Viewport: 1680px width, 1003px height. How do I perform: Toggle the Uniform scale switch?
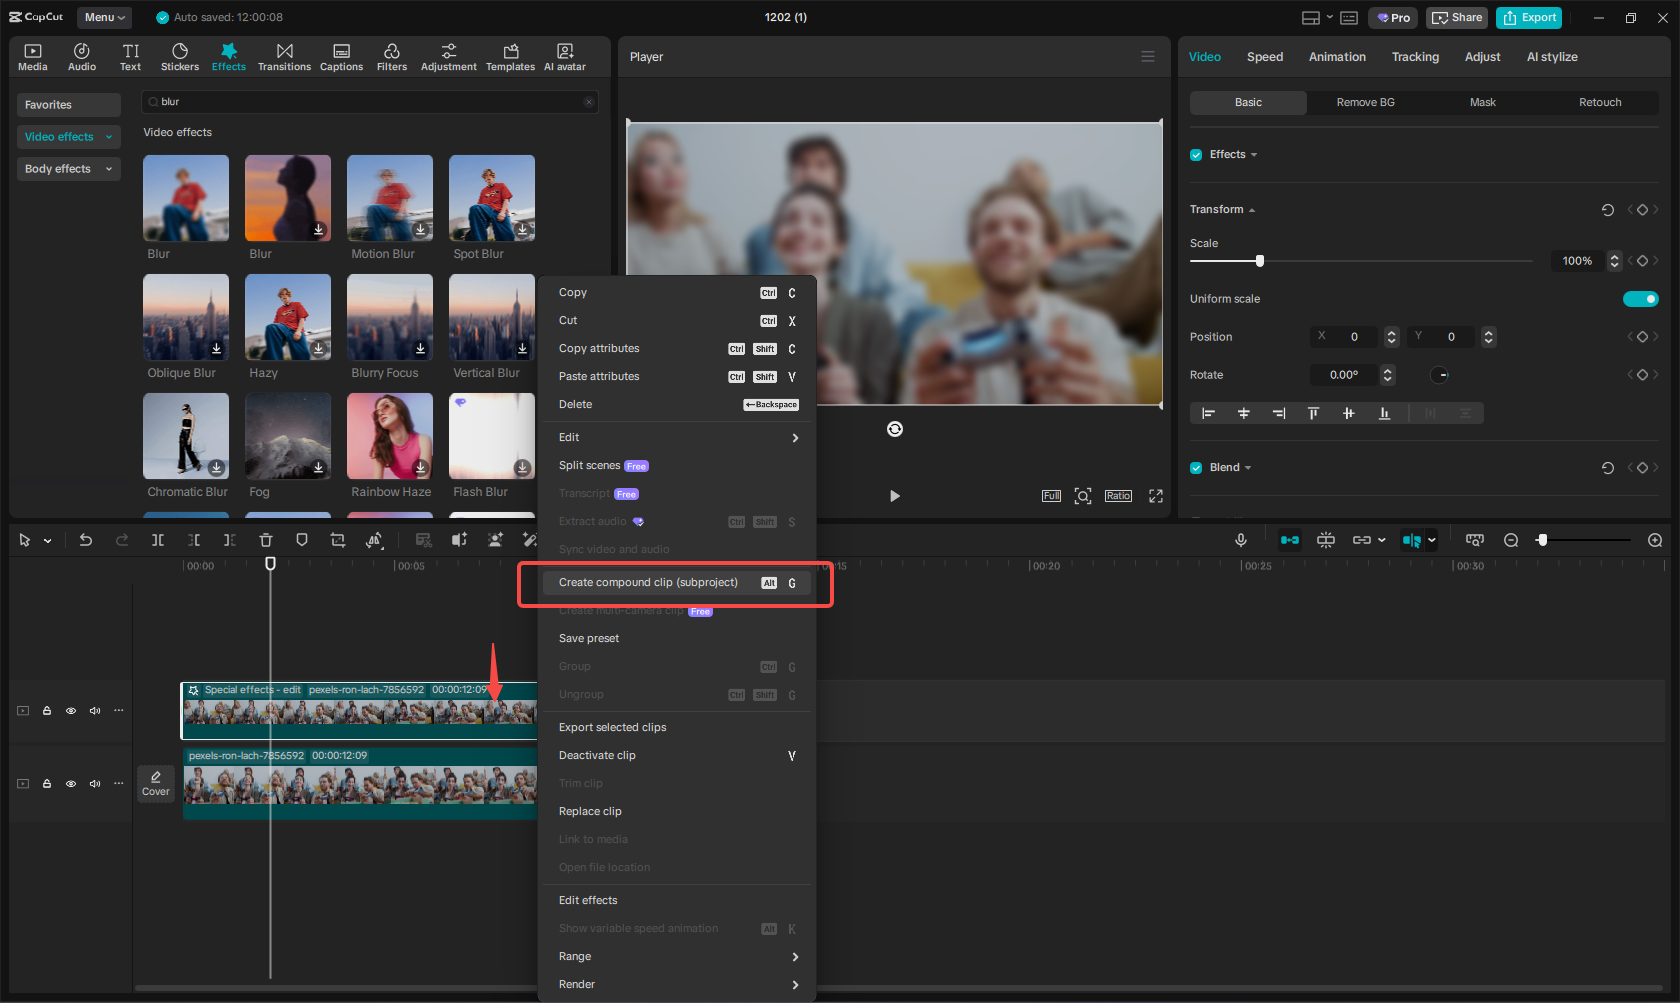[x=1641, y=298]
